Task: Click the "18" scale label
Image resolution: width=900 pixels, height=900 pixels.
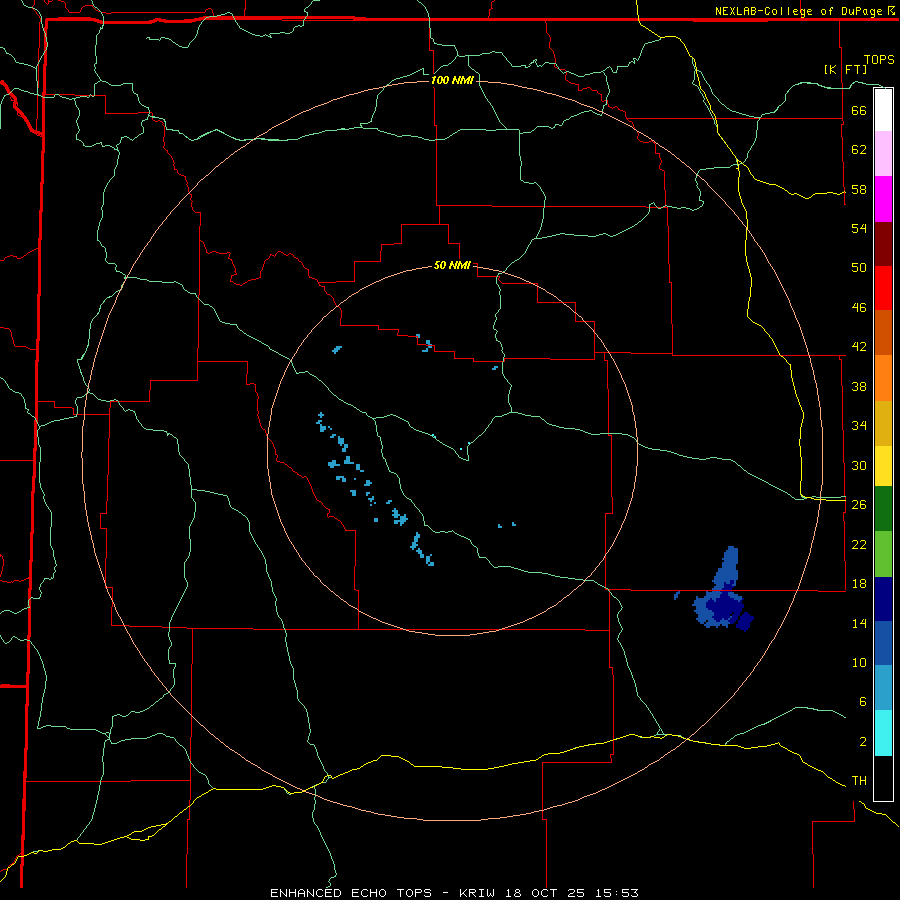Action: (x=859, y=584)
